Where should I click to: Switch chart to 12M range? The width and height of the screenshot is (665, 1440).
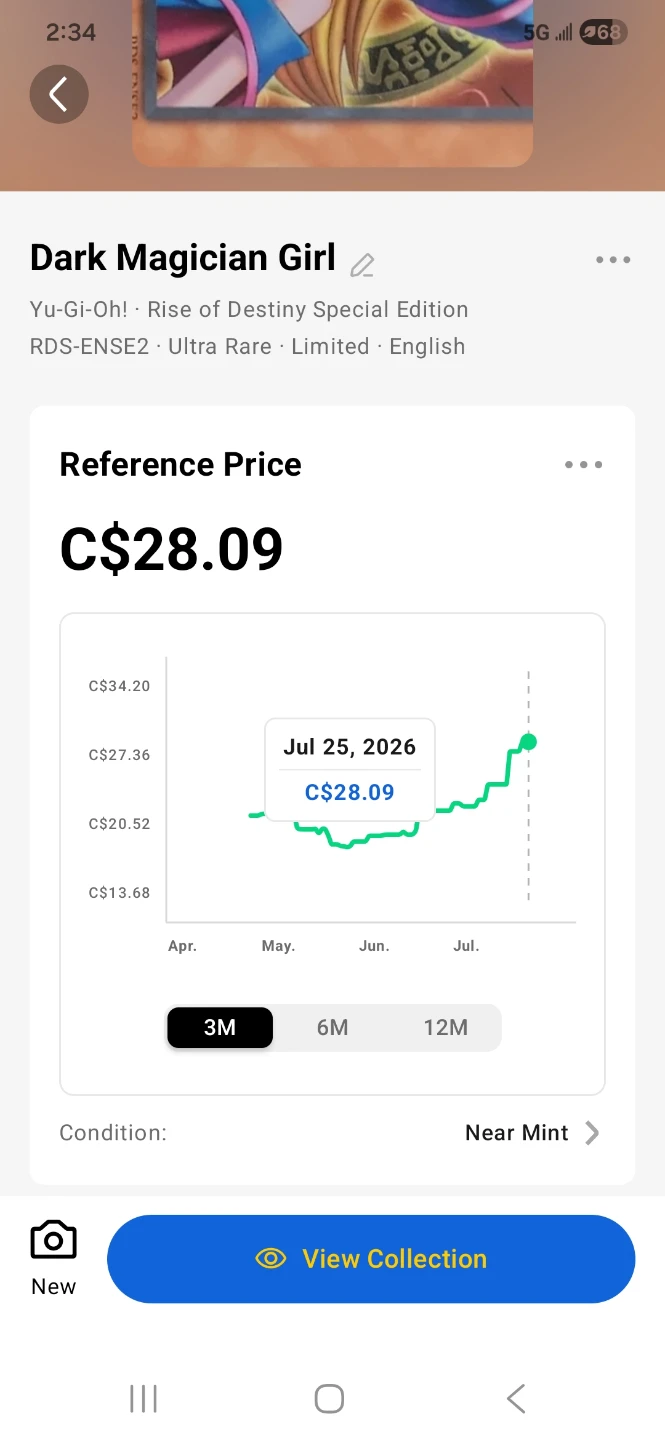[x=445, y=1028]
